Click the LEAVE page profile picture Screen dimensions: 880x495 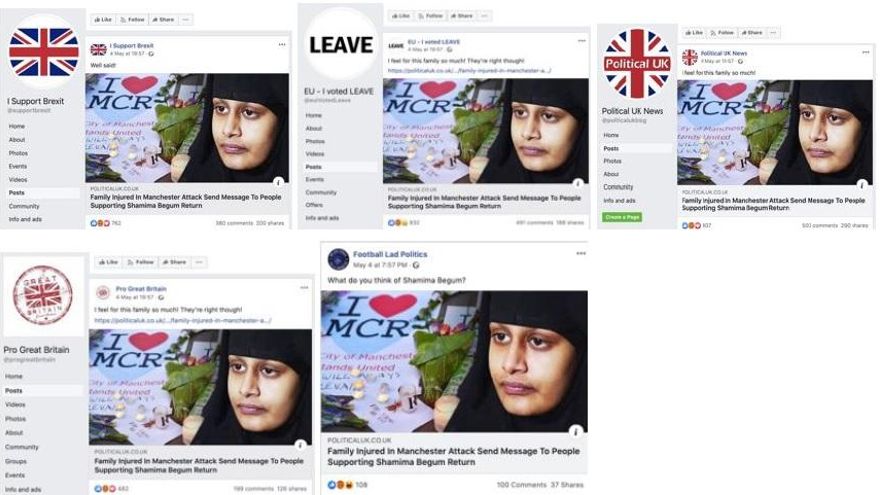[x=341, y=44]
